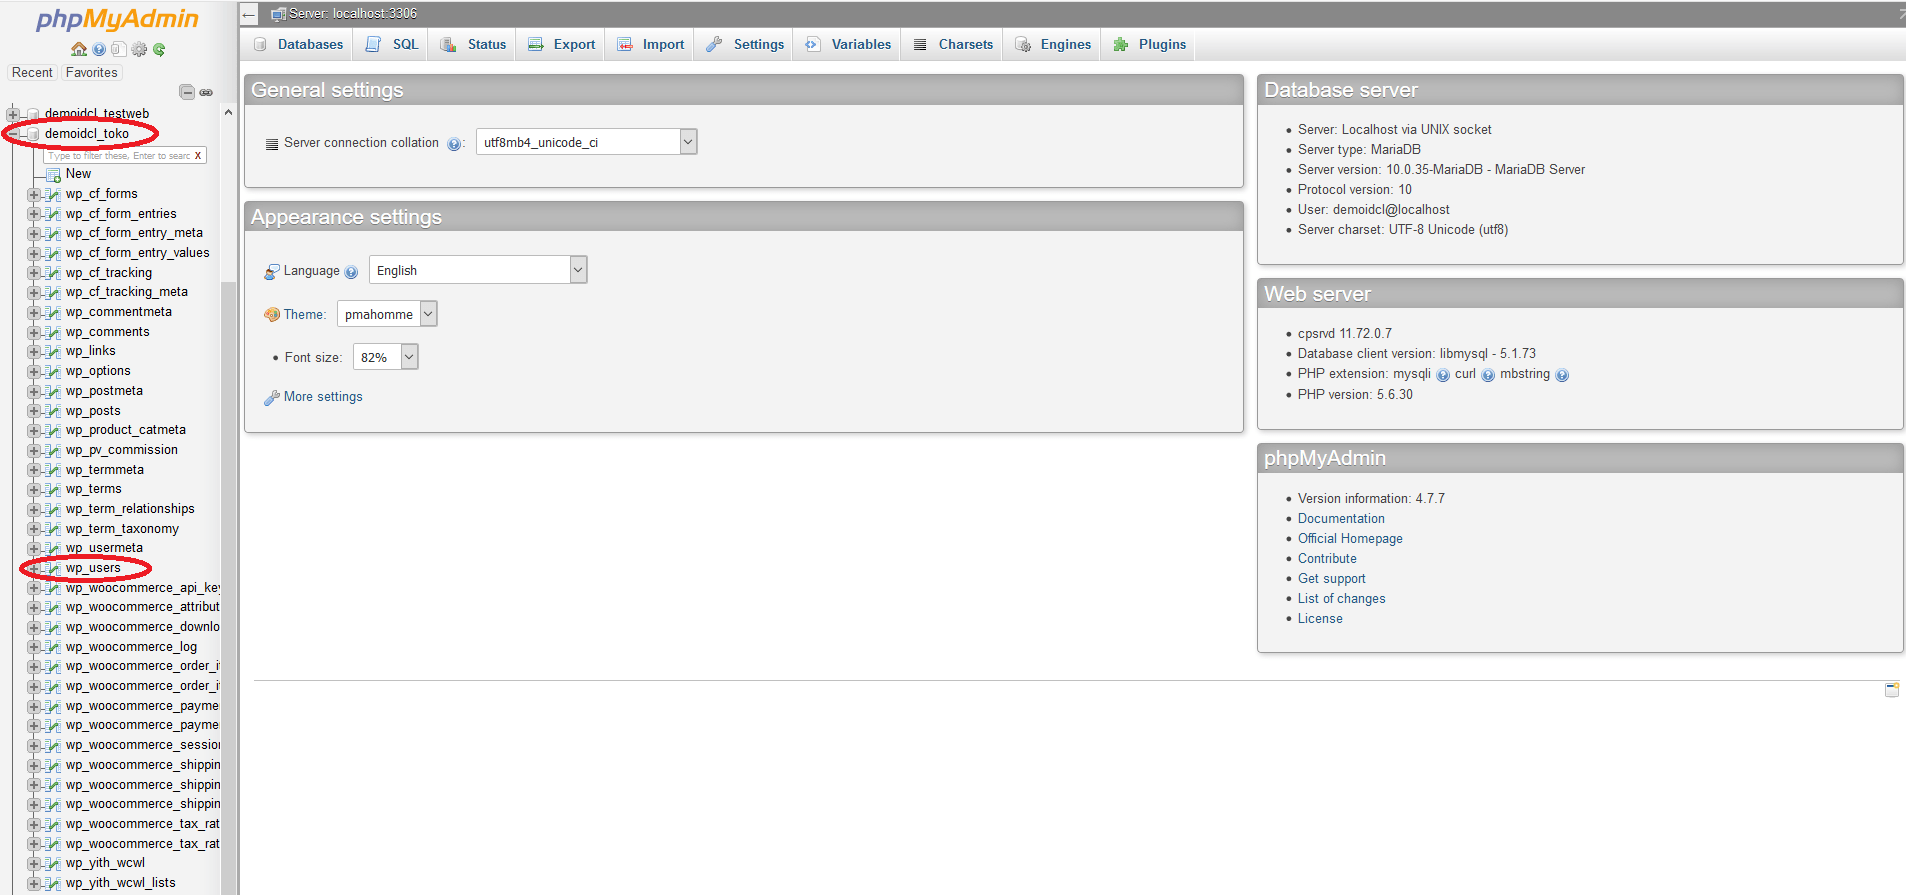1906x895 pixels.
Task: Clear the table filter with red X
Action: coord(198,155)
